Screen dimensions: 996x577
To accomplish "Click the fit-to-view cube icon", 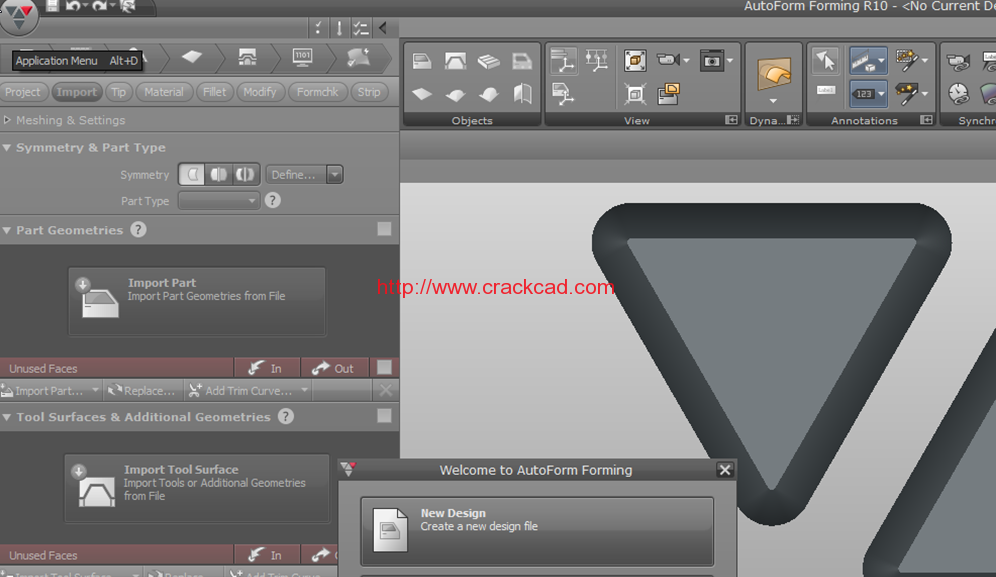I will point(635,61).
